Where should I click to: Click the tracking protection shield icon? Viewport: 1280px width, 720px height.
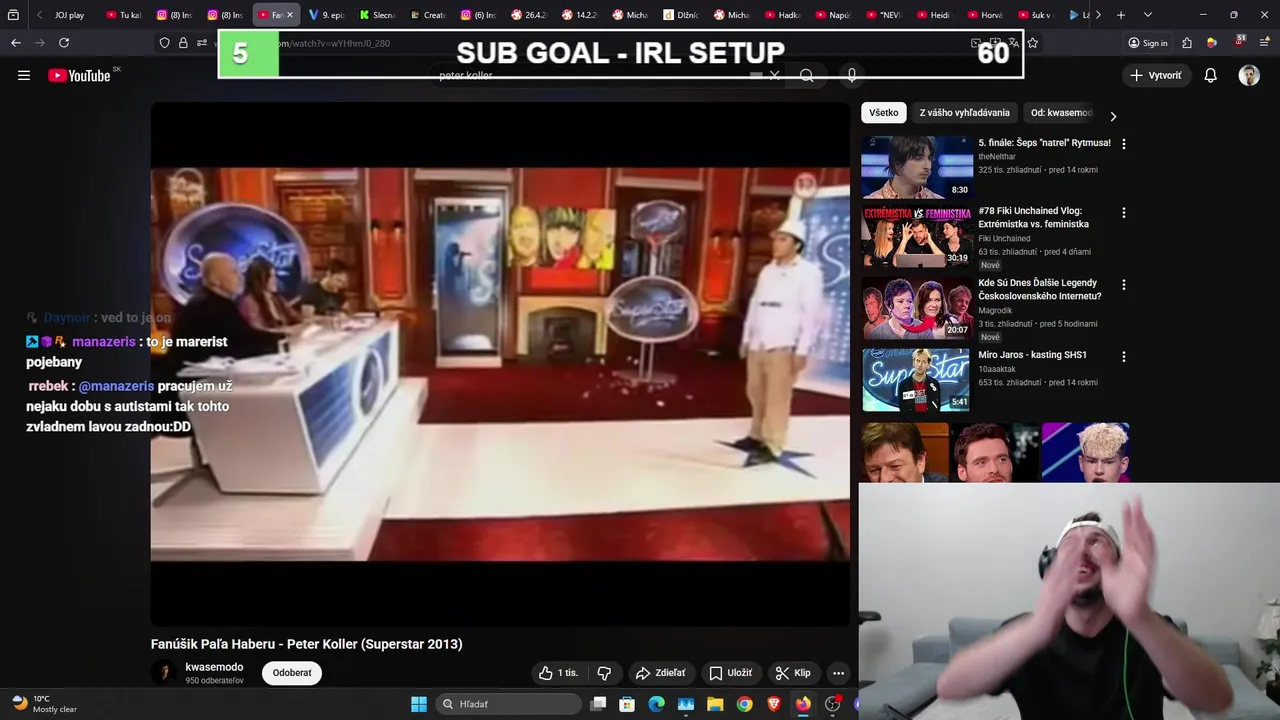(165, 43)
